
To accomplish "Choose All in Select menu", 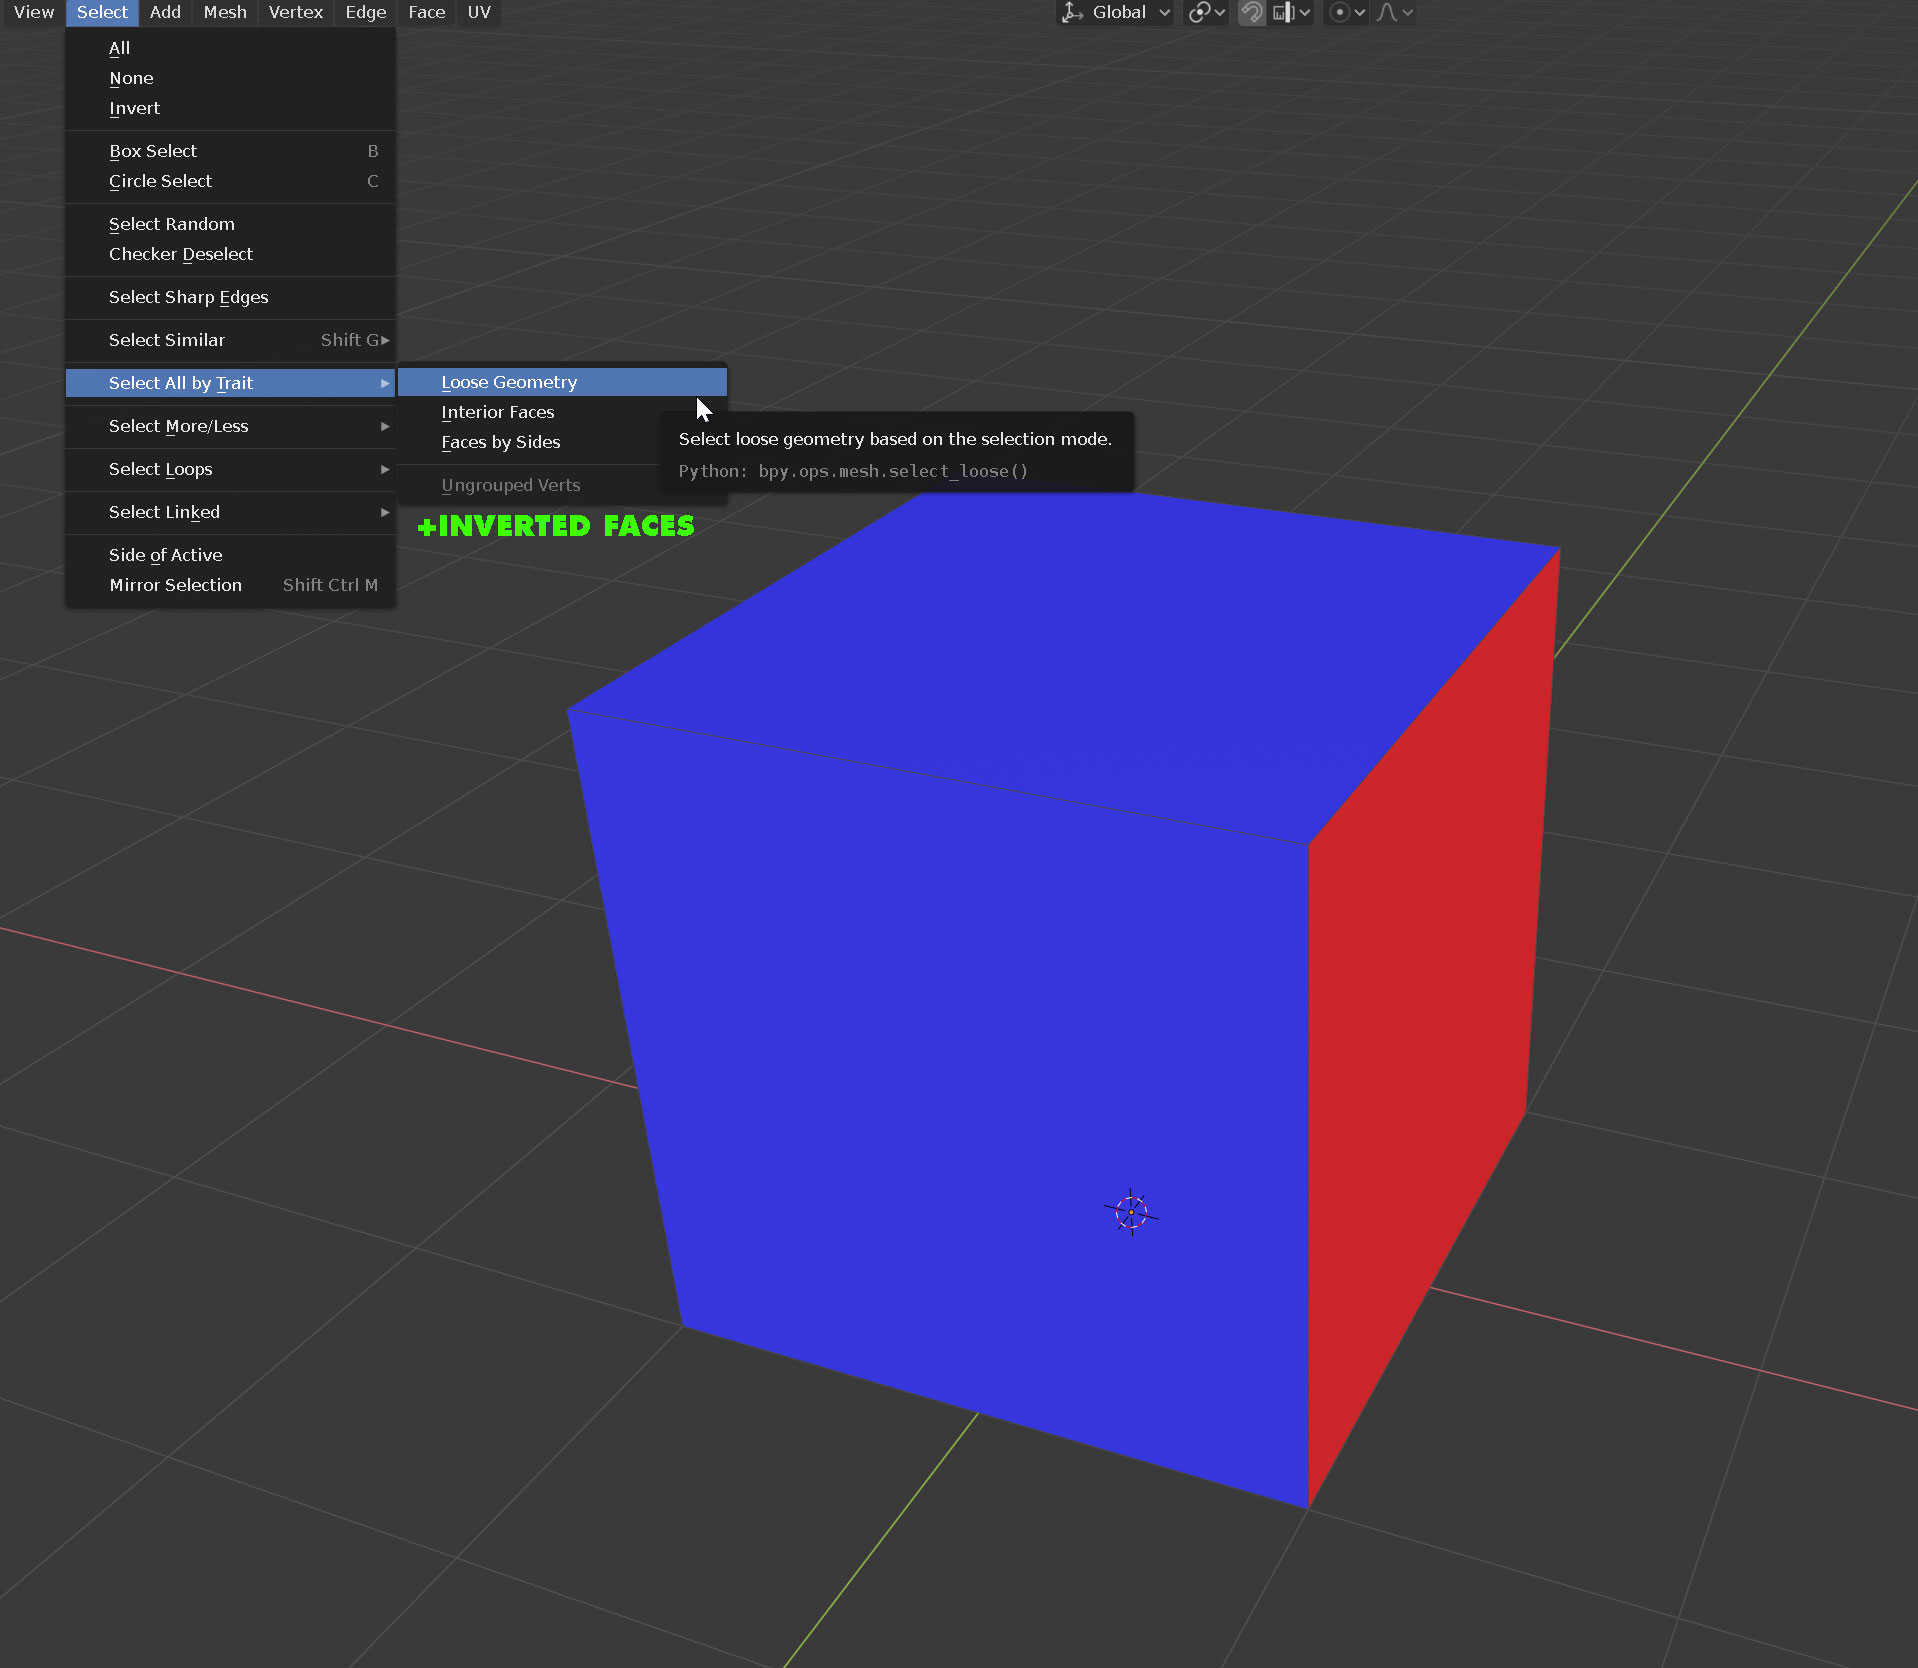I will pos(230,48).
